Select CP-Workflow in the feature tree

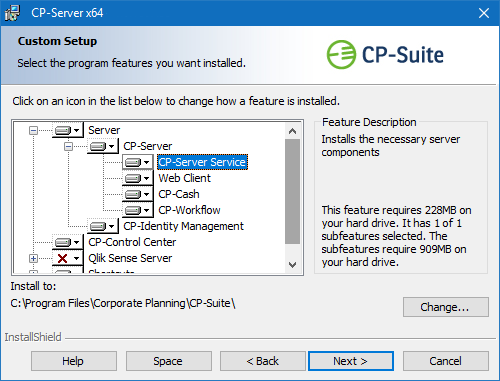pos(189,210)
